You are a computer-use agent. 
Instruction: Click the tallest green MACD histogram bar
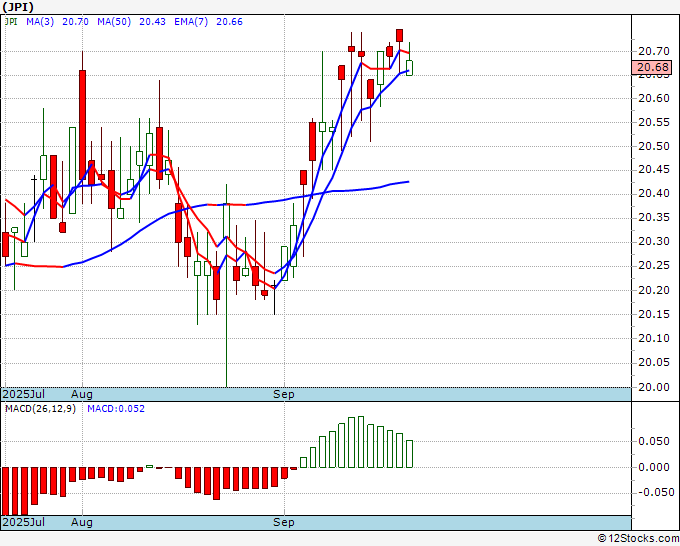(361, 442)
